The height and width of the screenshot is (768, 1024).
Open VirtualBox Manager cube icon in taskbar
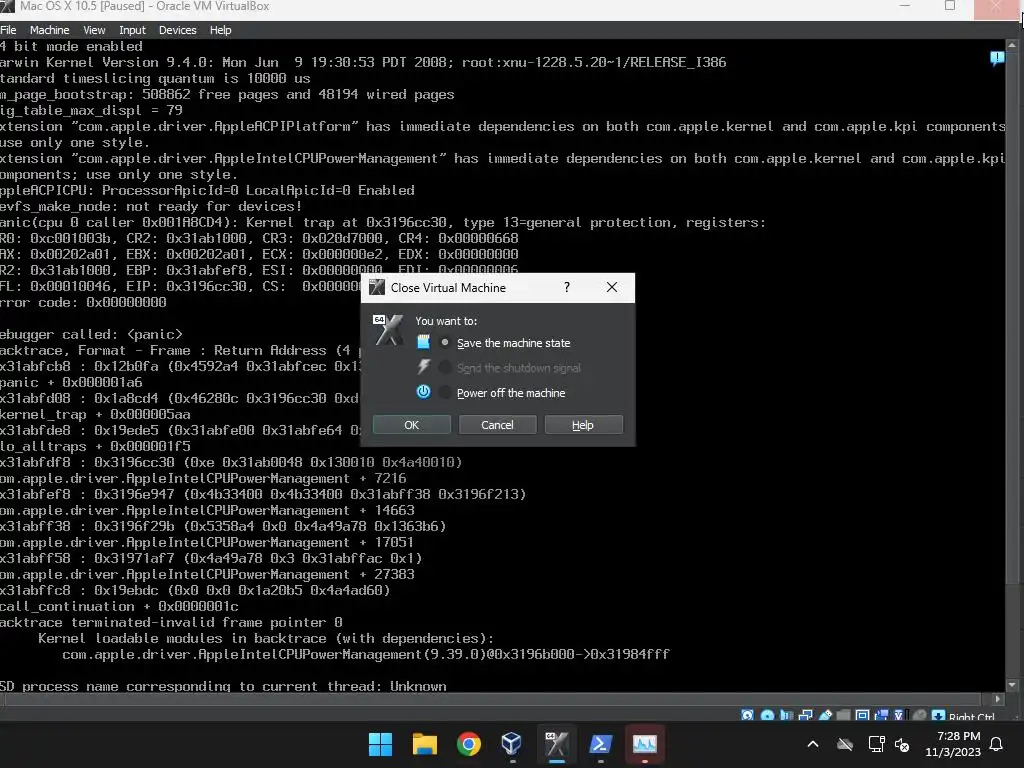tap(511, 744)
